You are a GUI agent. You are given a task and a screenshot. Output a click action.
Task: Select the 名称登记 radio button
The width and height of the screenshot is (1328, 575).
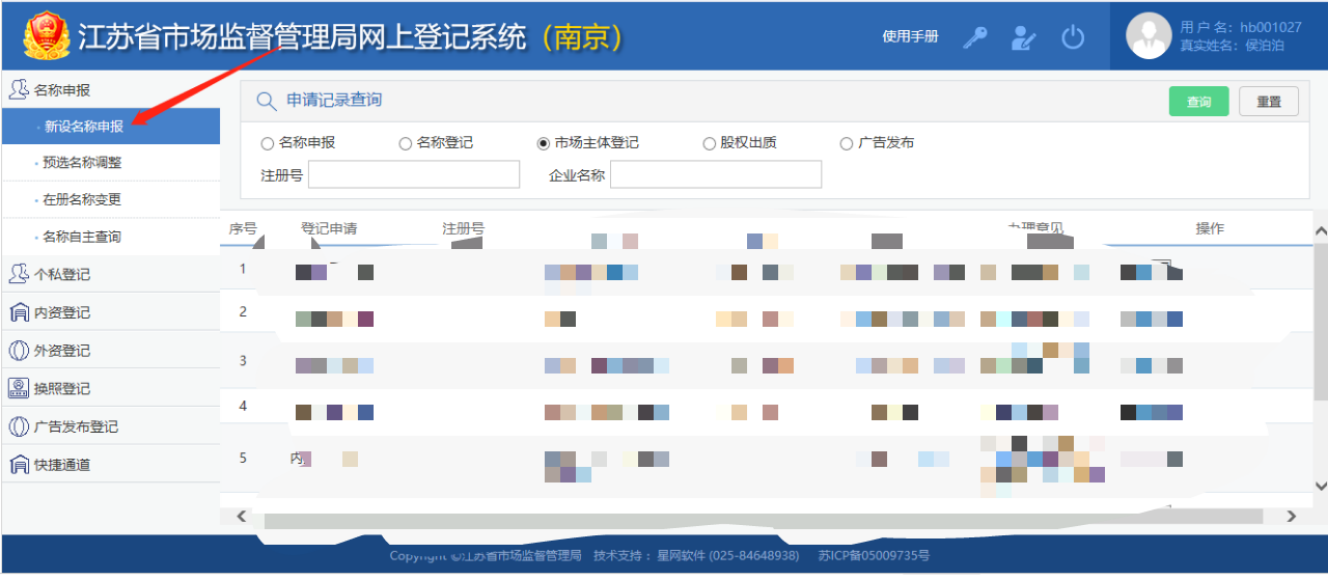tap(405, 143)
